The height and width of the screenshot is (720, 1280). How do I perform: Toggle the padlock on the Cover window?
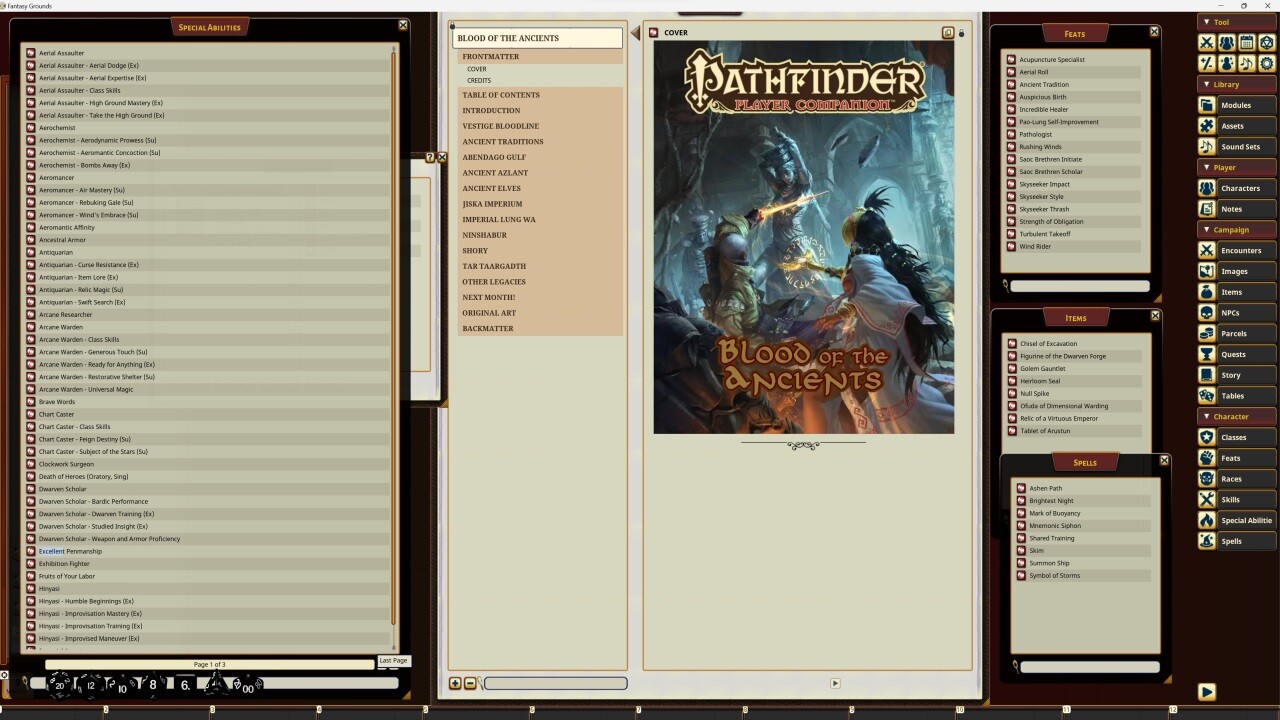point(962,32)
